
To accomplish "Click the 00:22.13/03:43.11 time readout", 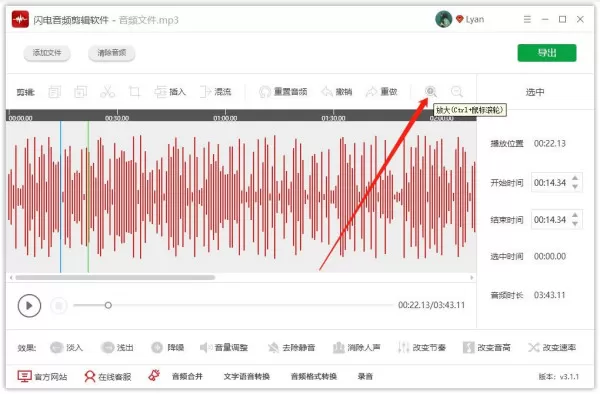I will 431,305.
